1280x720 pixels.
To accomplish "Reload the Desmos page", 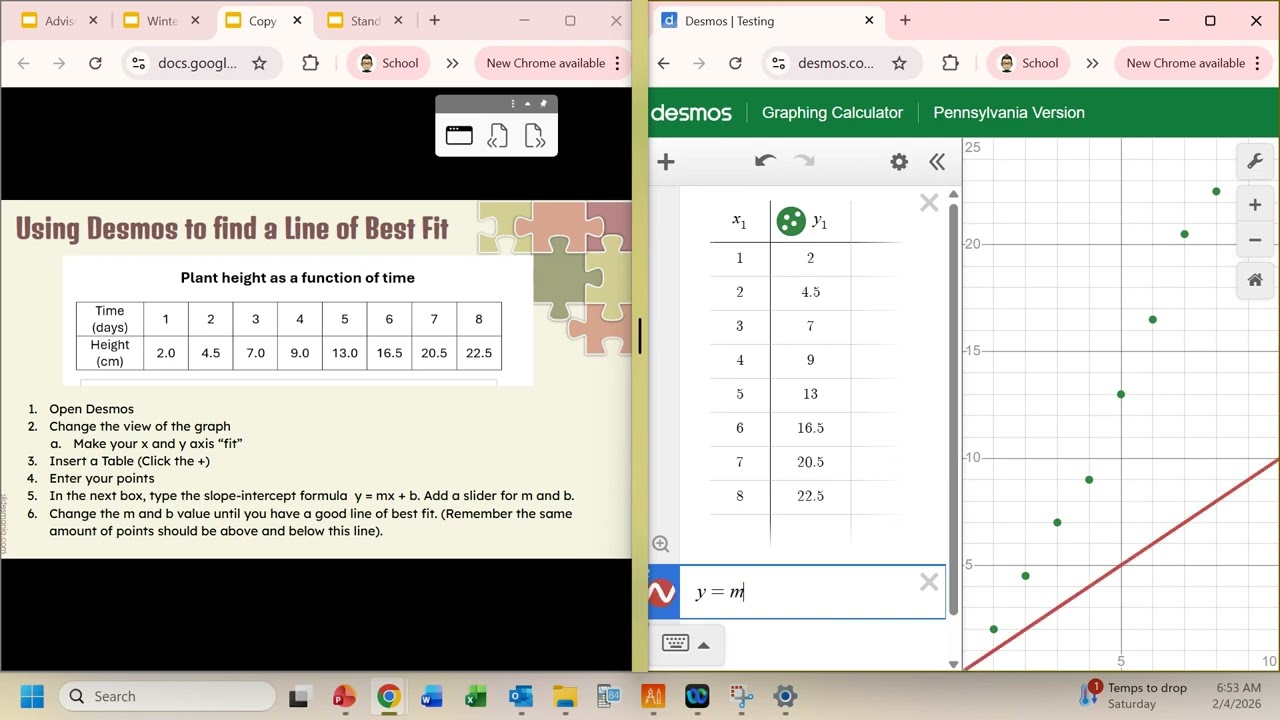I will point(735,63).
